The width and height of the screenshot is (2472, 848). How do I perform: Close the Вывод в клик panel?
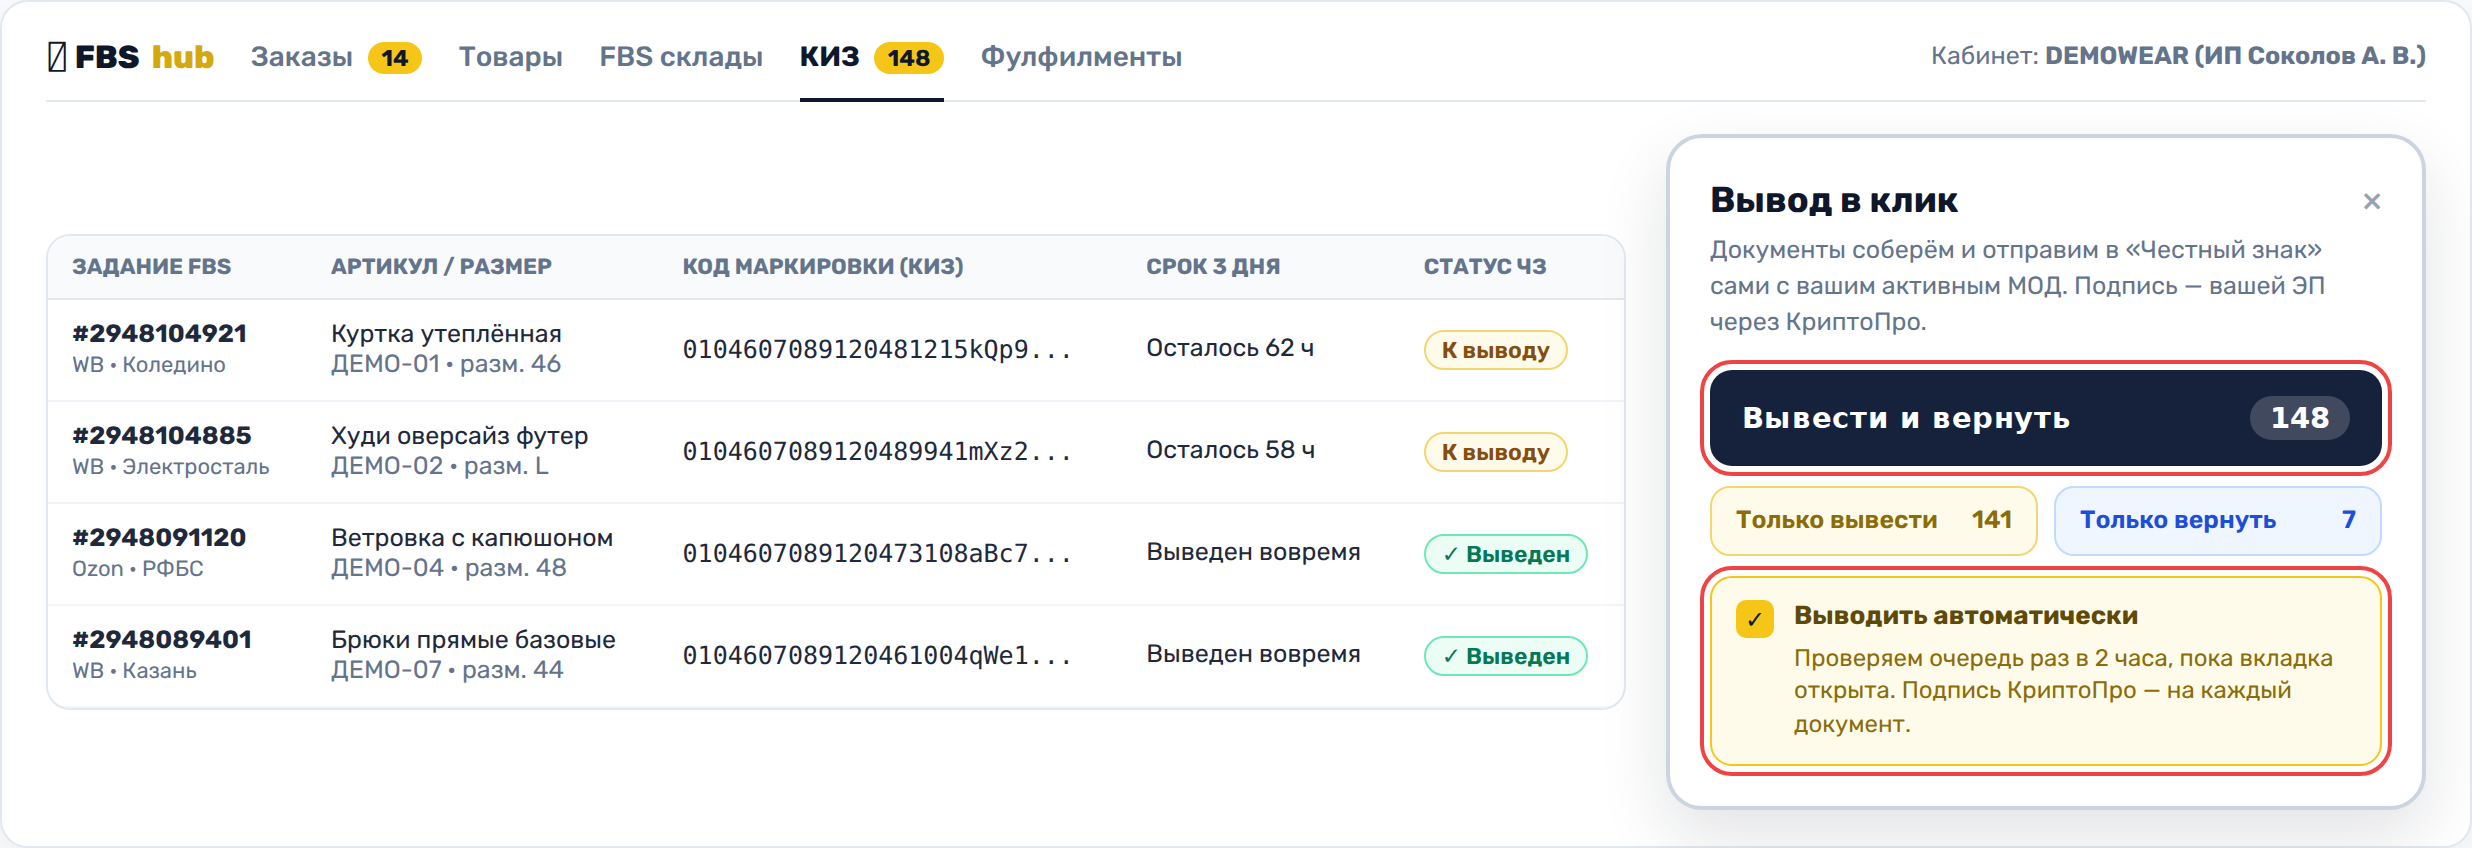tap(2372, 202)
